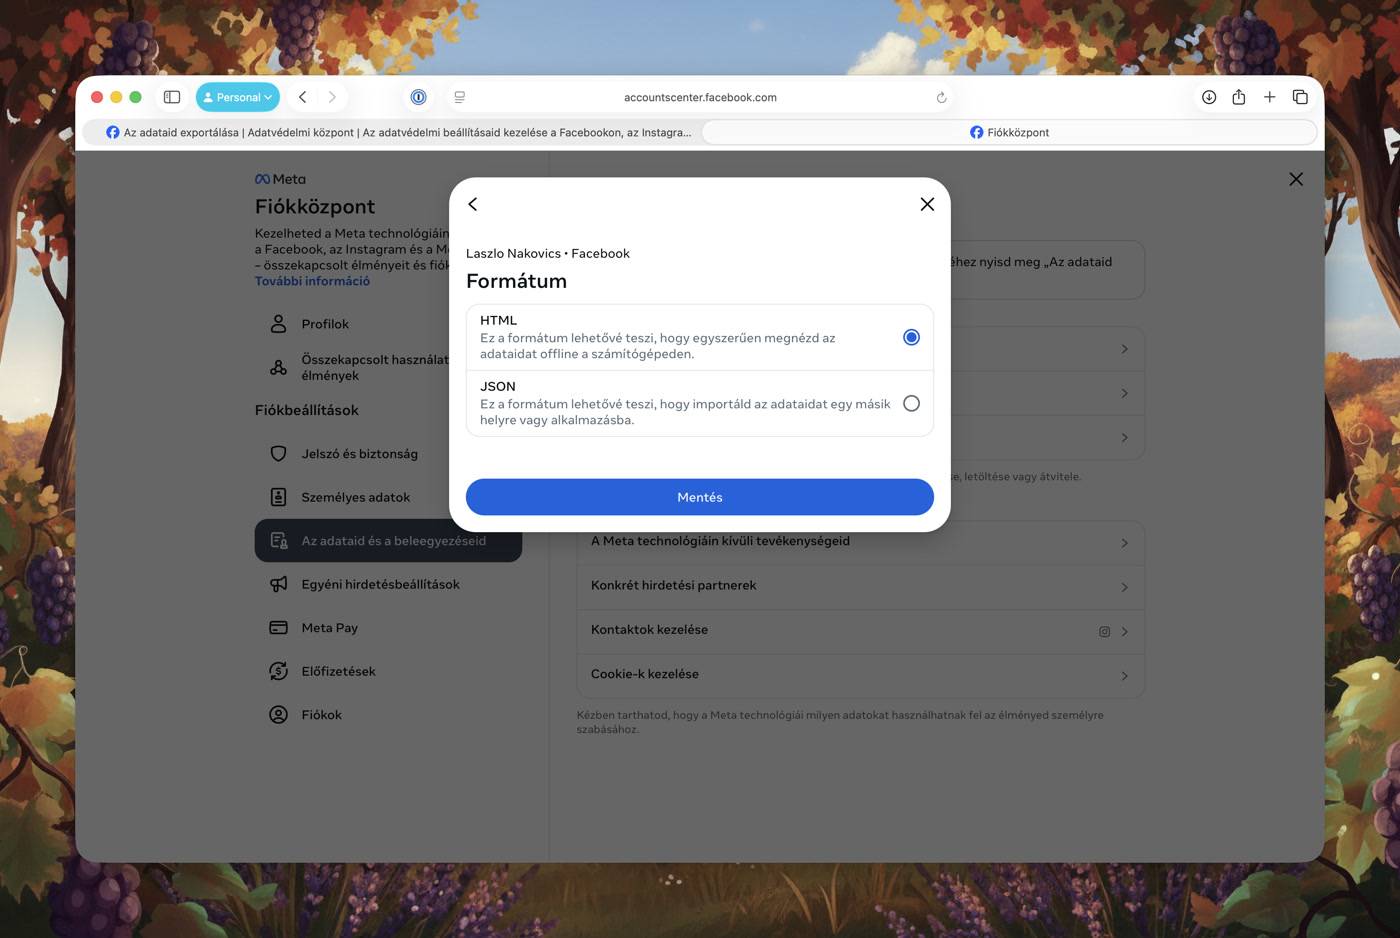Open the 1Password extension icon

click(418, 97)
